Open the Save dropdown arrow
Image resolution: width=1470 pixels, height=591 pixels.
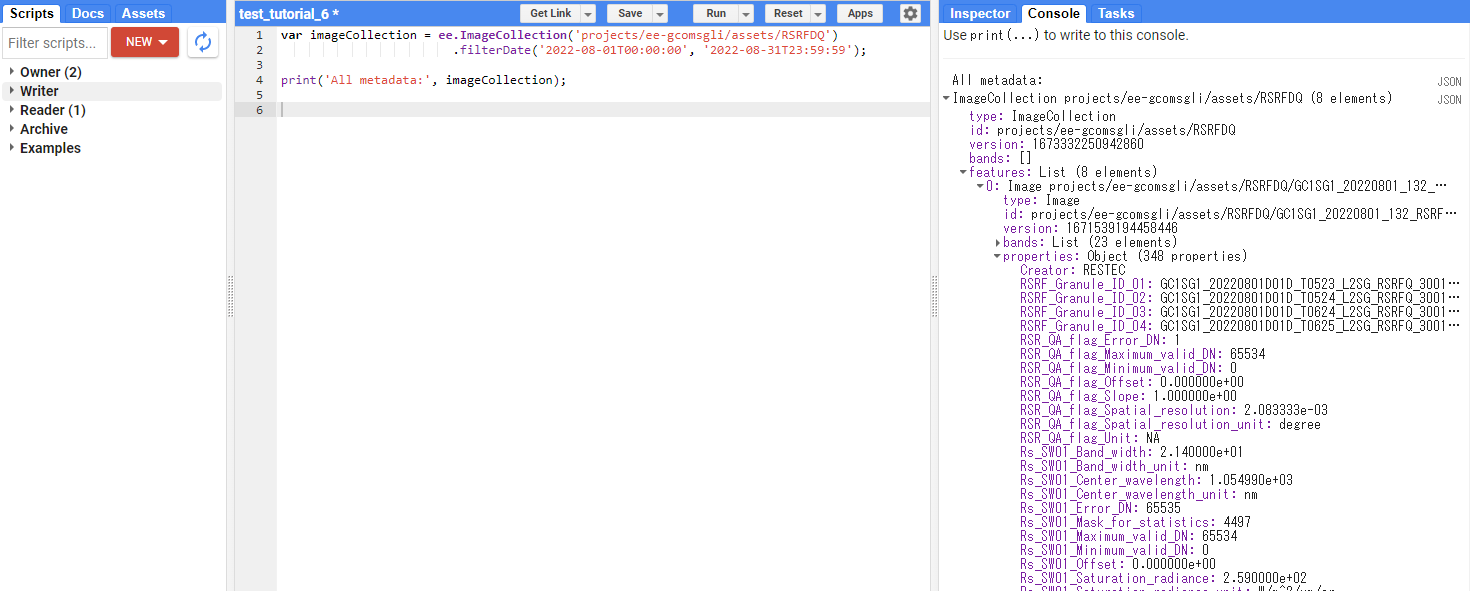tap(660, 14)
